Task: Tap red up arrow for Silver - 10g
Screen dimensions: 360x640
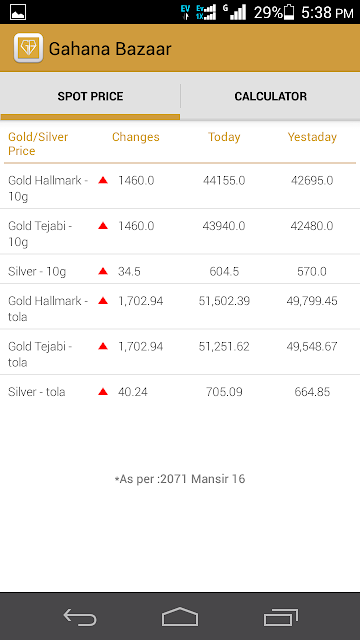Action: [103, 271]
